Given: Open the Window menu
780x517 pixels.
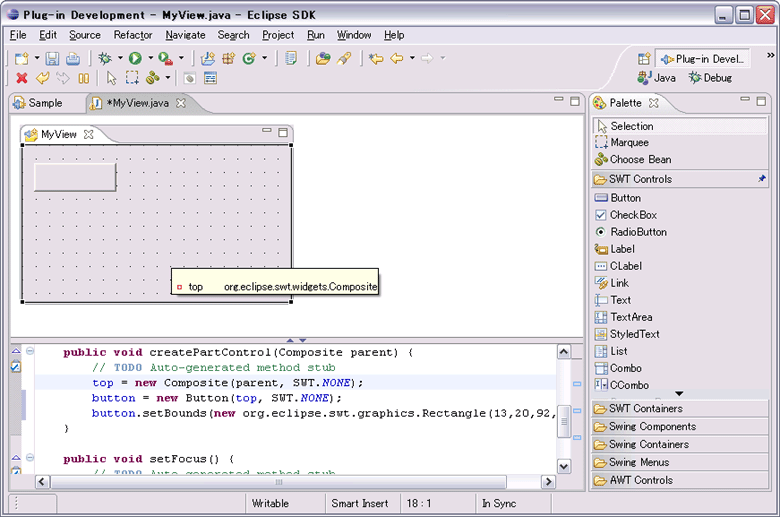Looking at the screenshot, I should click(x=354, y=35).
